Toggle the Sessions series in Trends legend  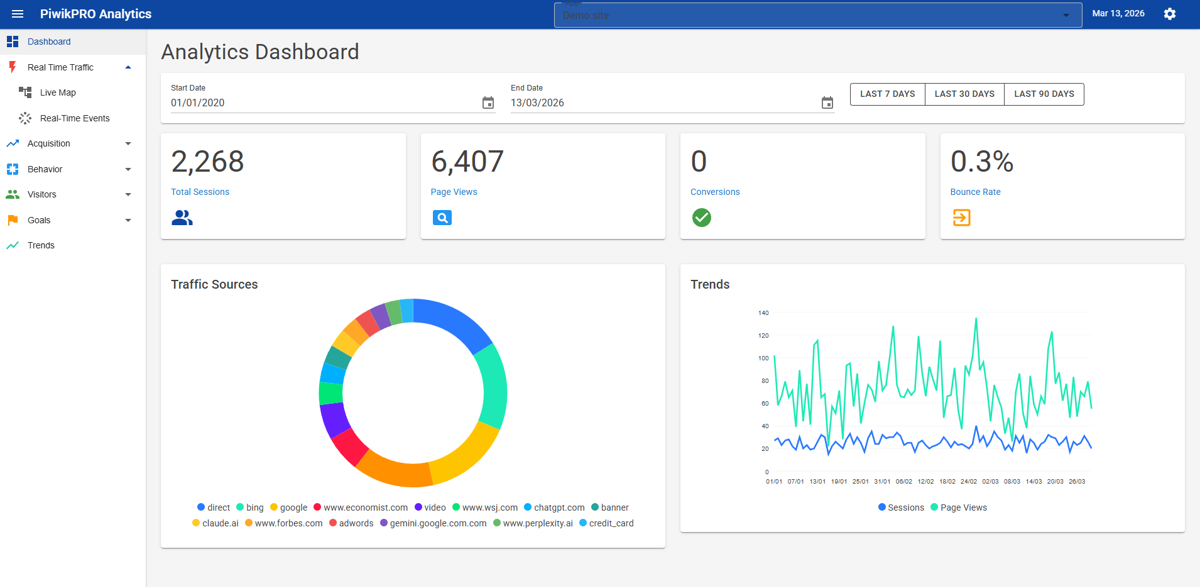click(x=901, y=507)
